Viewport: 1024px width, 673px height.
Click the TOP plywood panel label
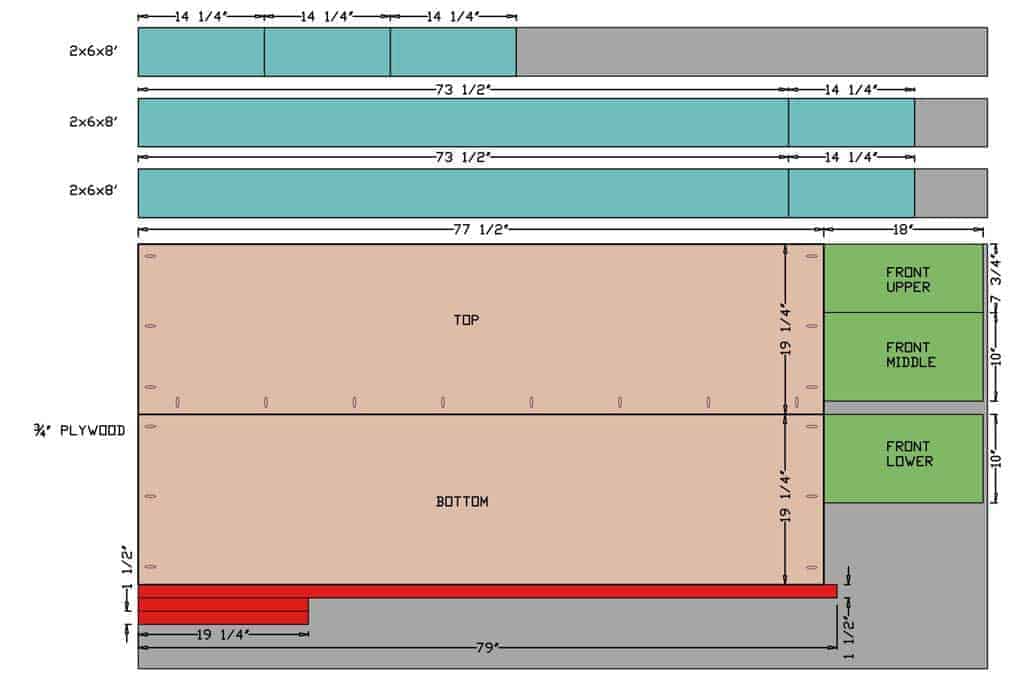[466, 320]
